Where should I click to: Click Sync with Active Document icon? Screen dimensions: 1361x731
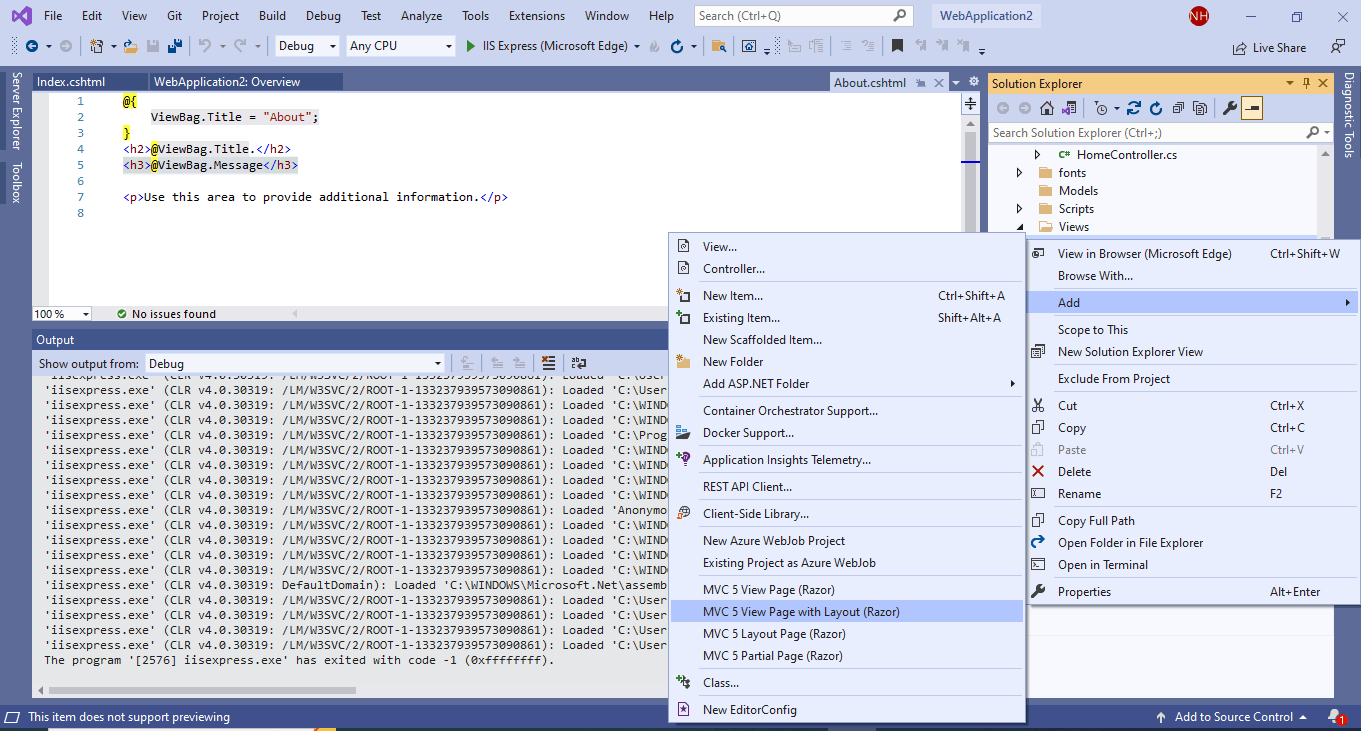[1133, 108]
